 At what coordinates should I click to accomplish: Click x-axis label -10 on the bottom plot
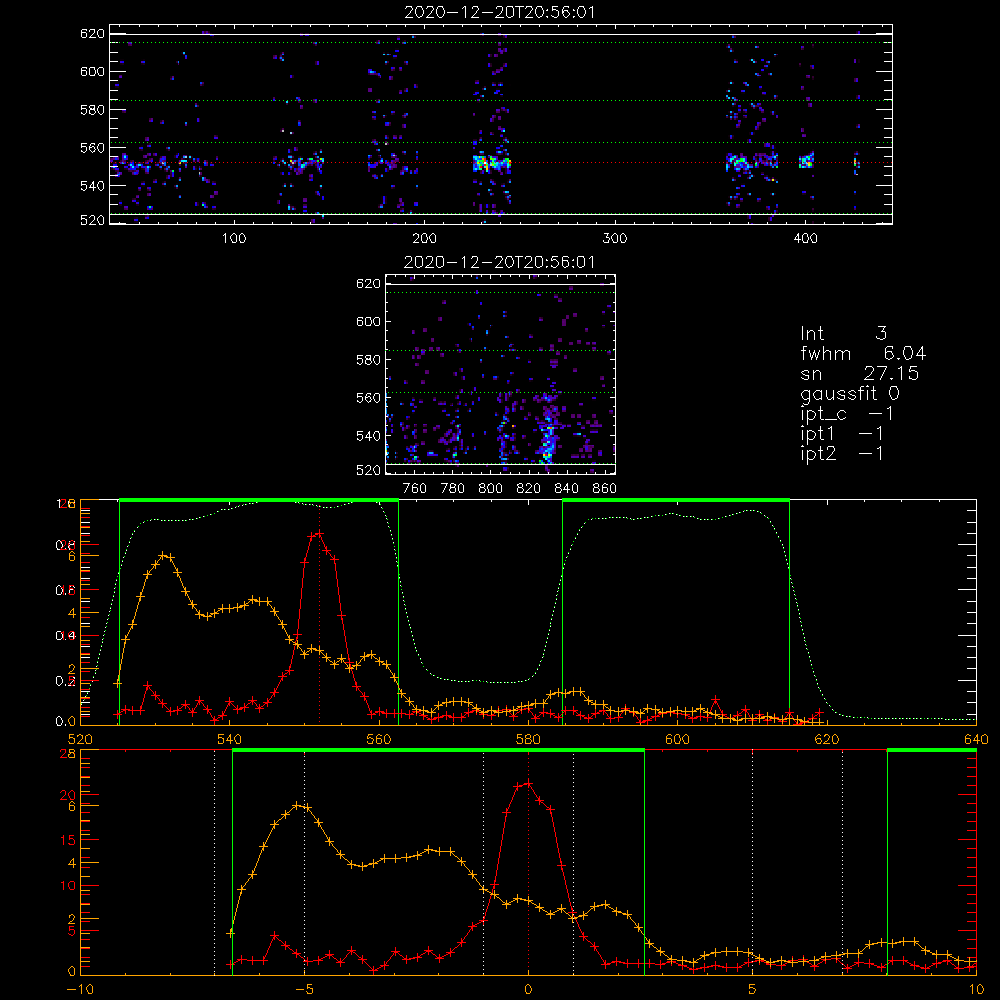point(80,989)
